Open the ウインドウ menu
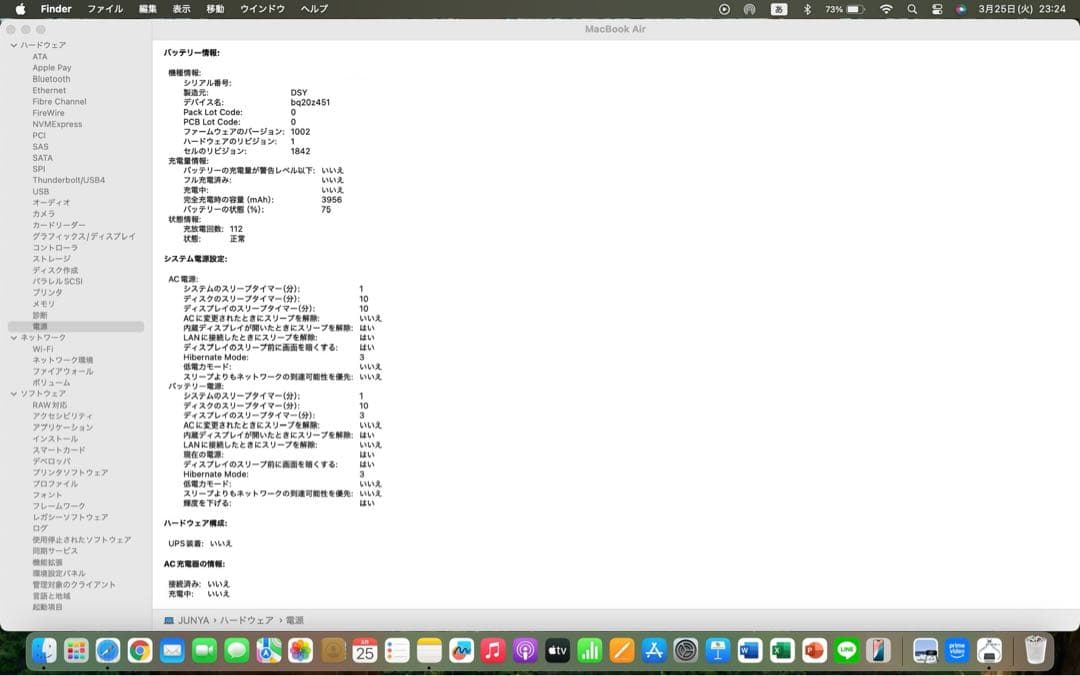This screenshot has height=676, width=1080. 263,8
